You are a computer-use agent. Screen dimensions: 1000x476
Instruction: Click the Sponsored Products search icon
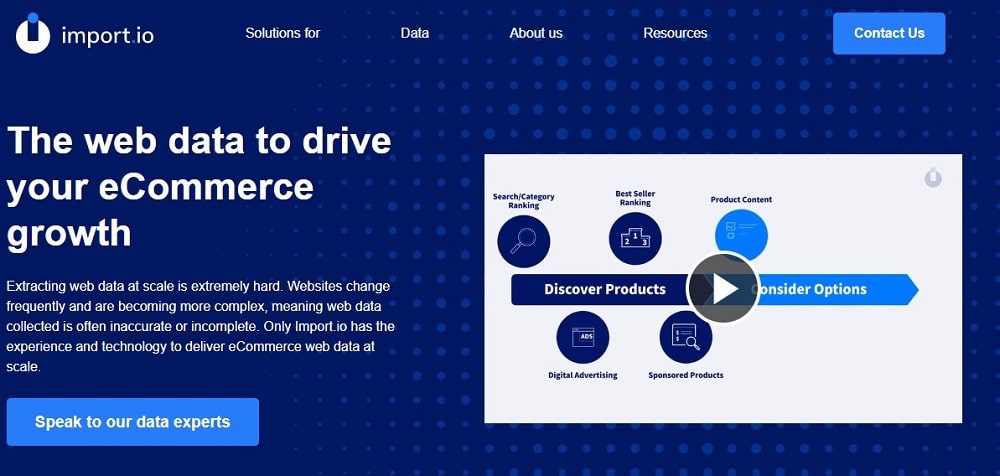point(686,336)
